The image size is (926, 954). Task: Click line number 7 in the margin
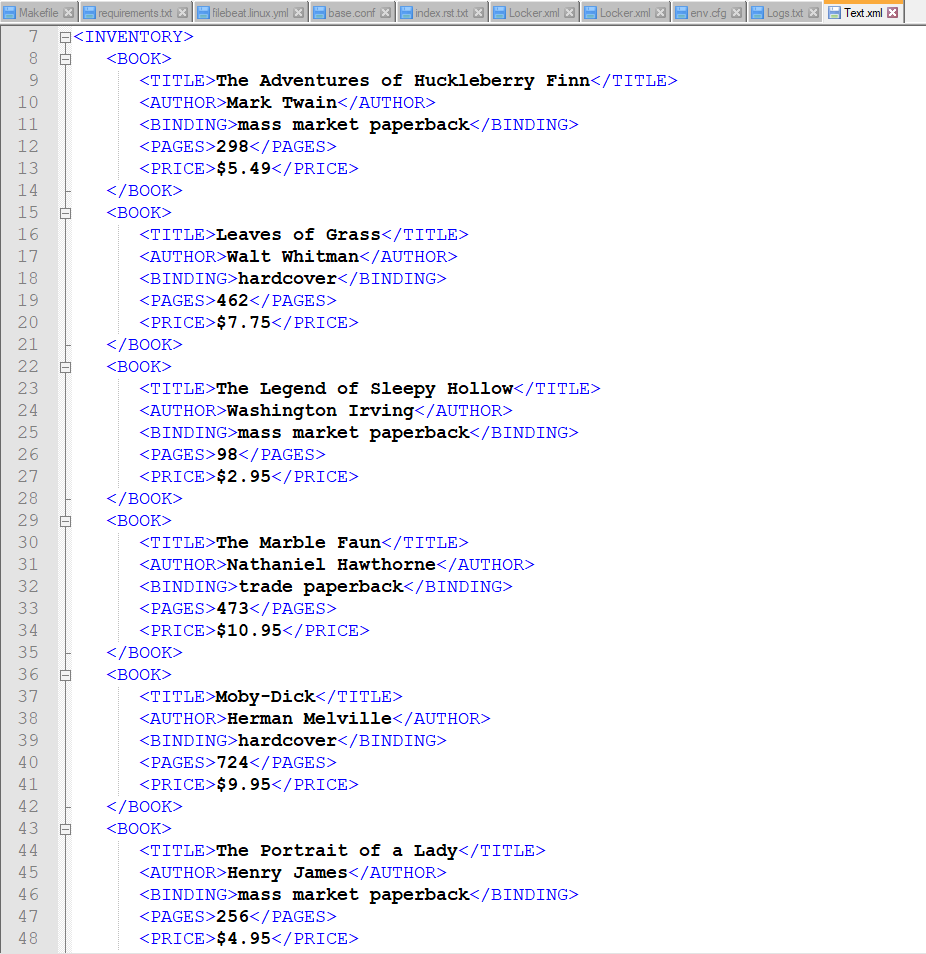(33, 37)
